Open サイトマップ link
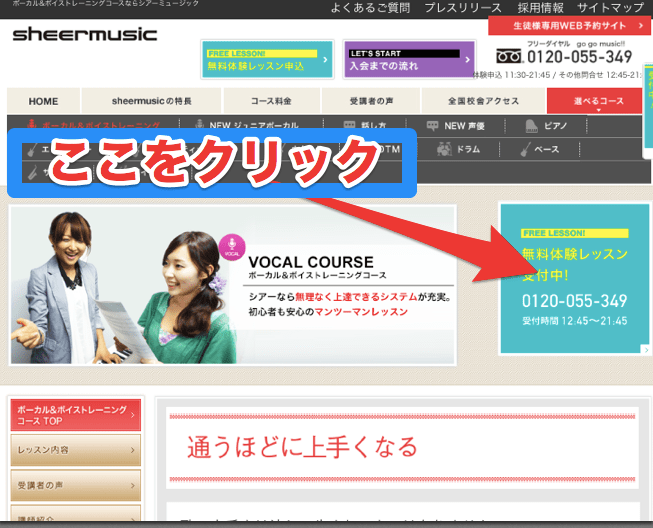Viewport: 653px width, 528px height. (611, 8)
